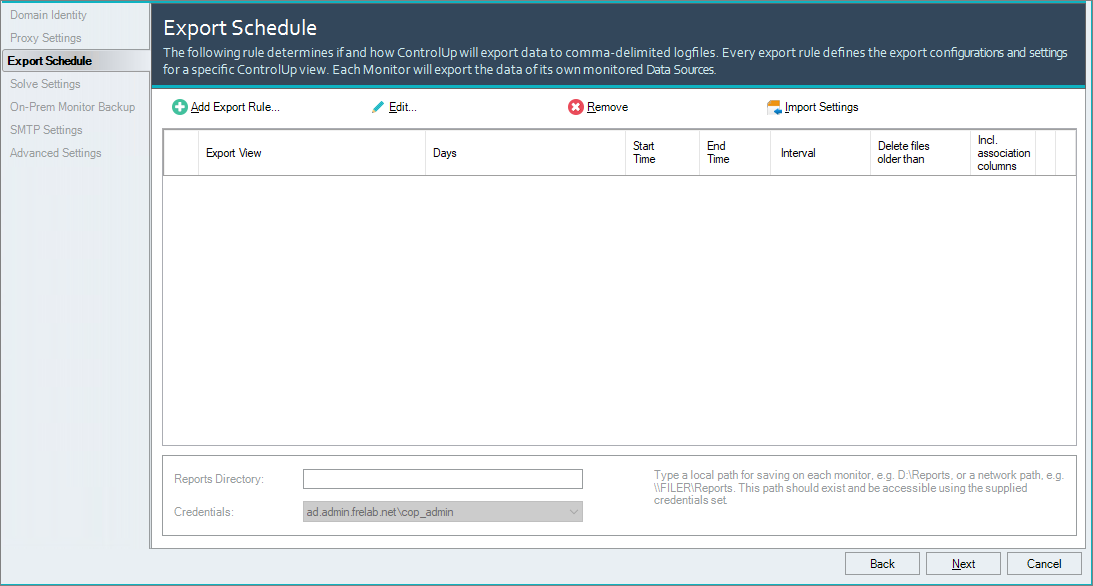Viewport: 1093px width, 586px height.
Task: Click the Import Settings icon
Action: point(774,107)
